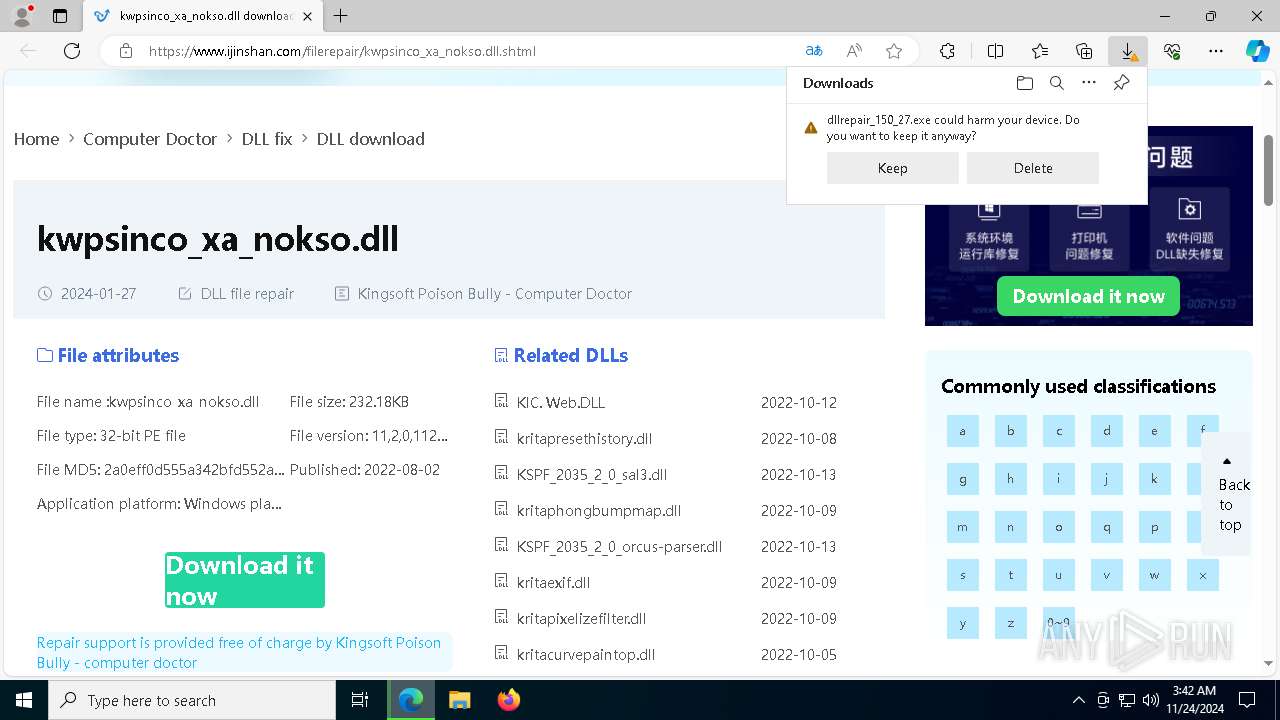Screen dimensions: 1280x720
Task: Click Back to top button
Action: click(x=1227, y=493)
